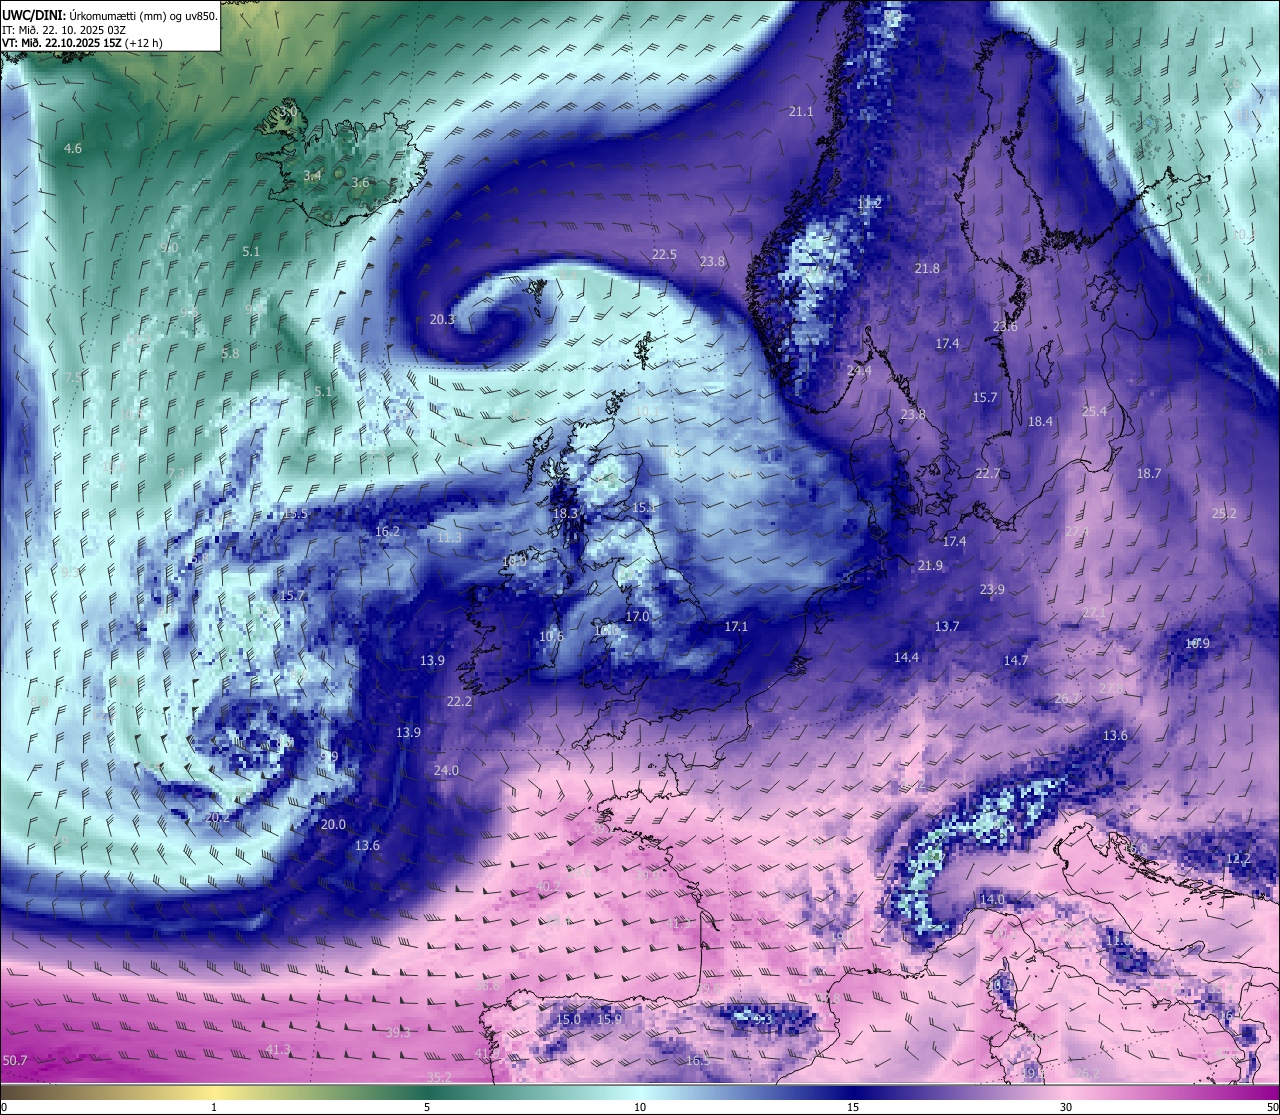Click the 16.2 value west of Scotland

(x=387, y=531)
